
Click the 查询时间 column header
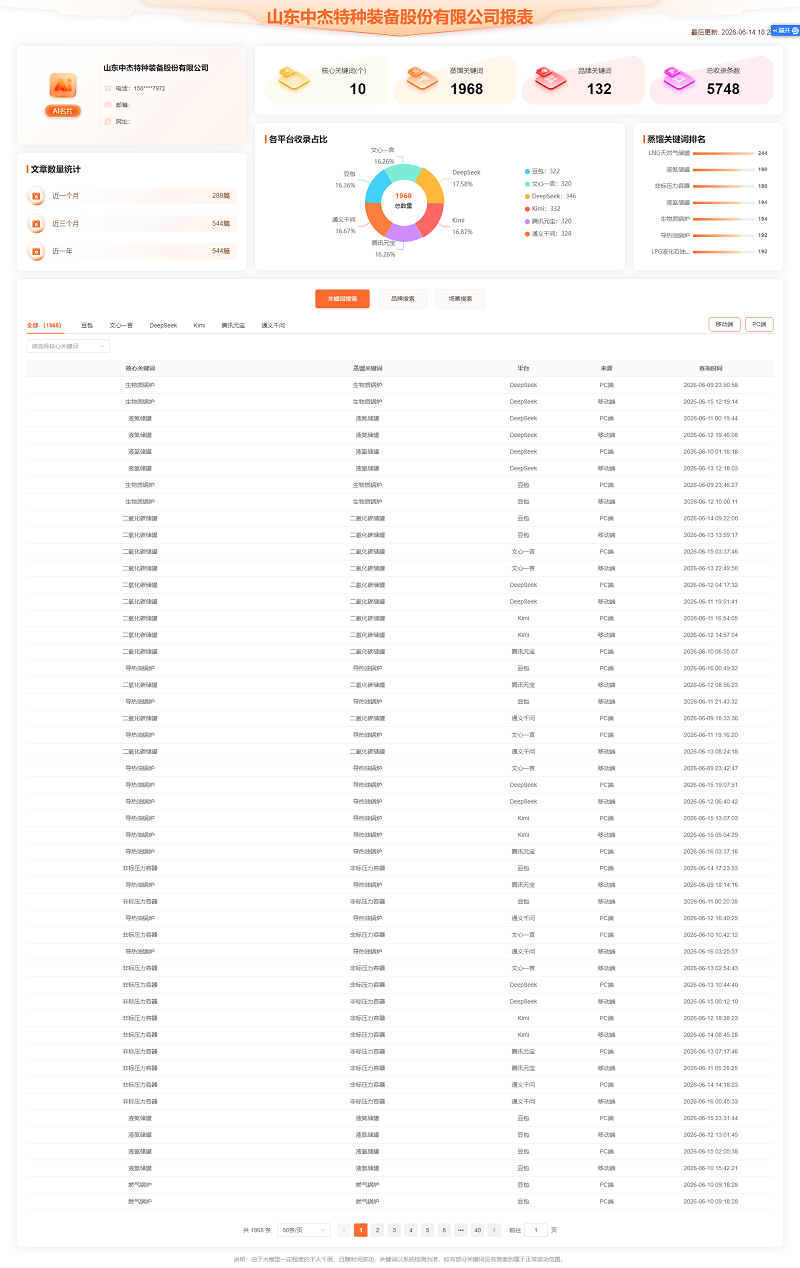click(711, 368)
